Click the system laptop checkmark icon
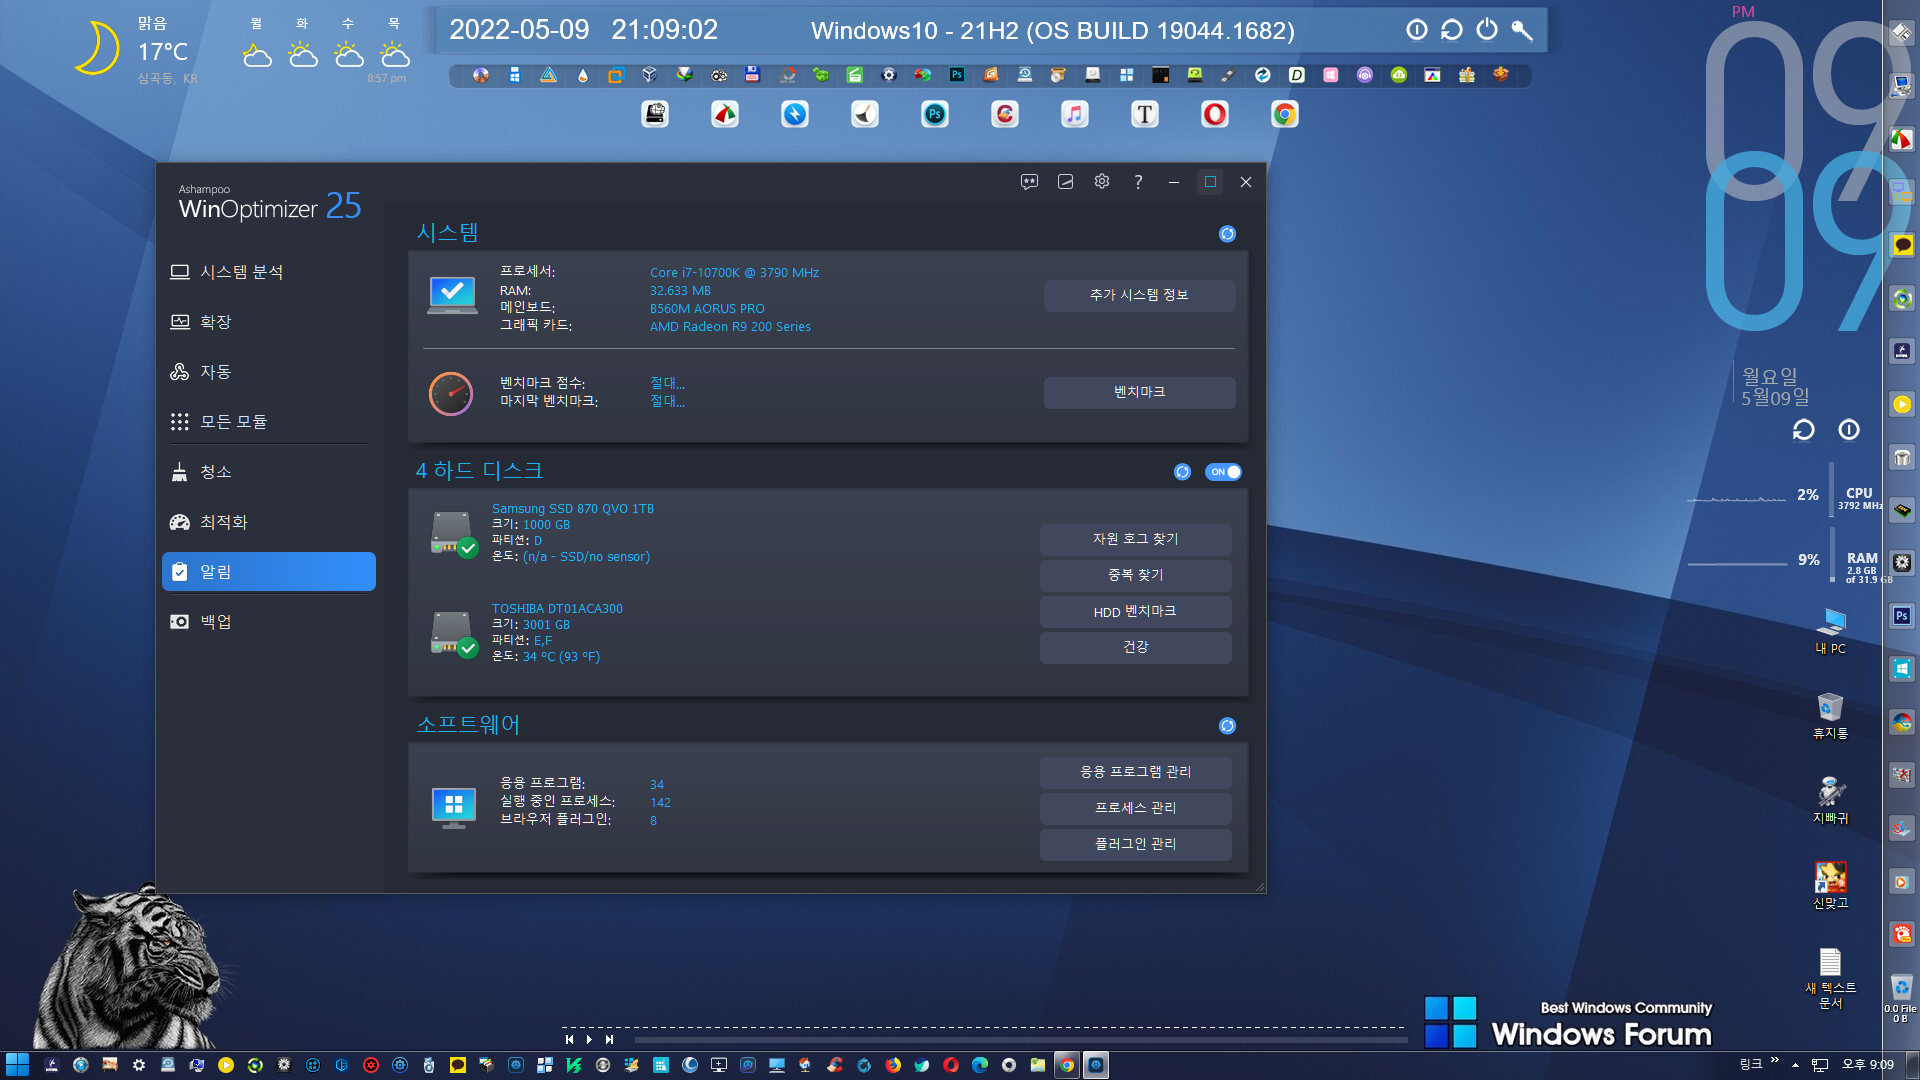 tap(452, 295)
